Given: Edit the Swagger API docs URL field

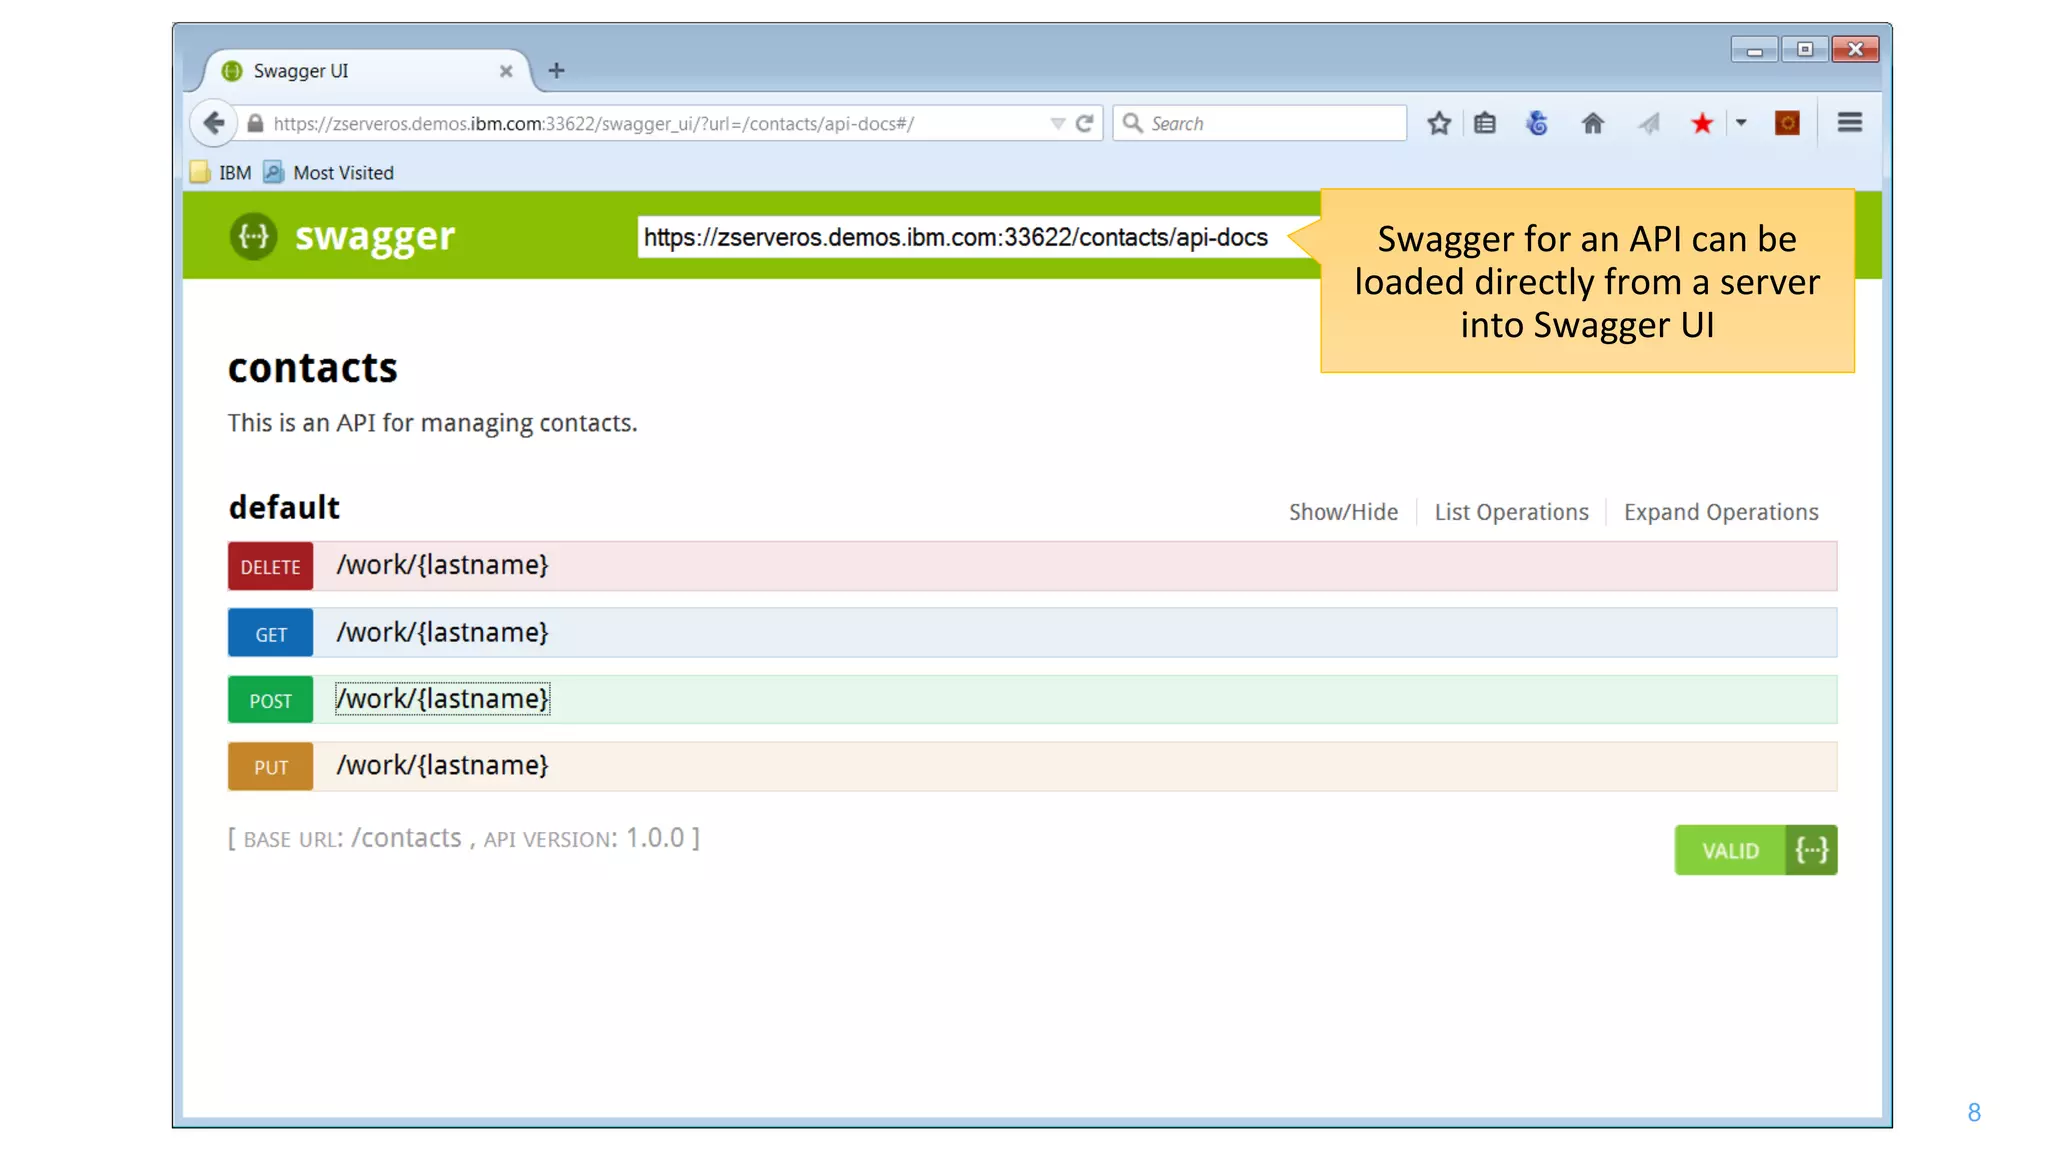Looking at the screenshot, I should [978, 237].
